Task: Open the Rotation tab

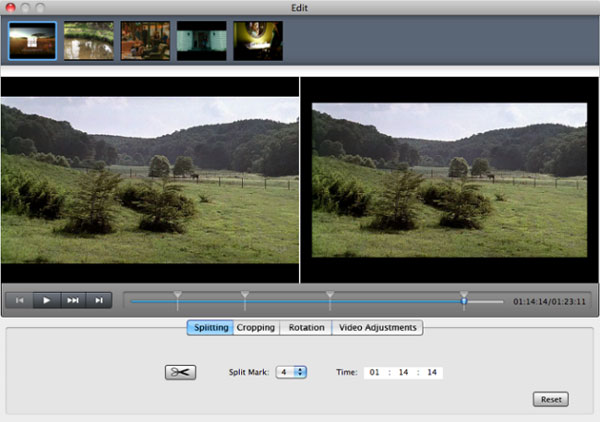Action: [x=306, y=327]
